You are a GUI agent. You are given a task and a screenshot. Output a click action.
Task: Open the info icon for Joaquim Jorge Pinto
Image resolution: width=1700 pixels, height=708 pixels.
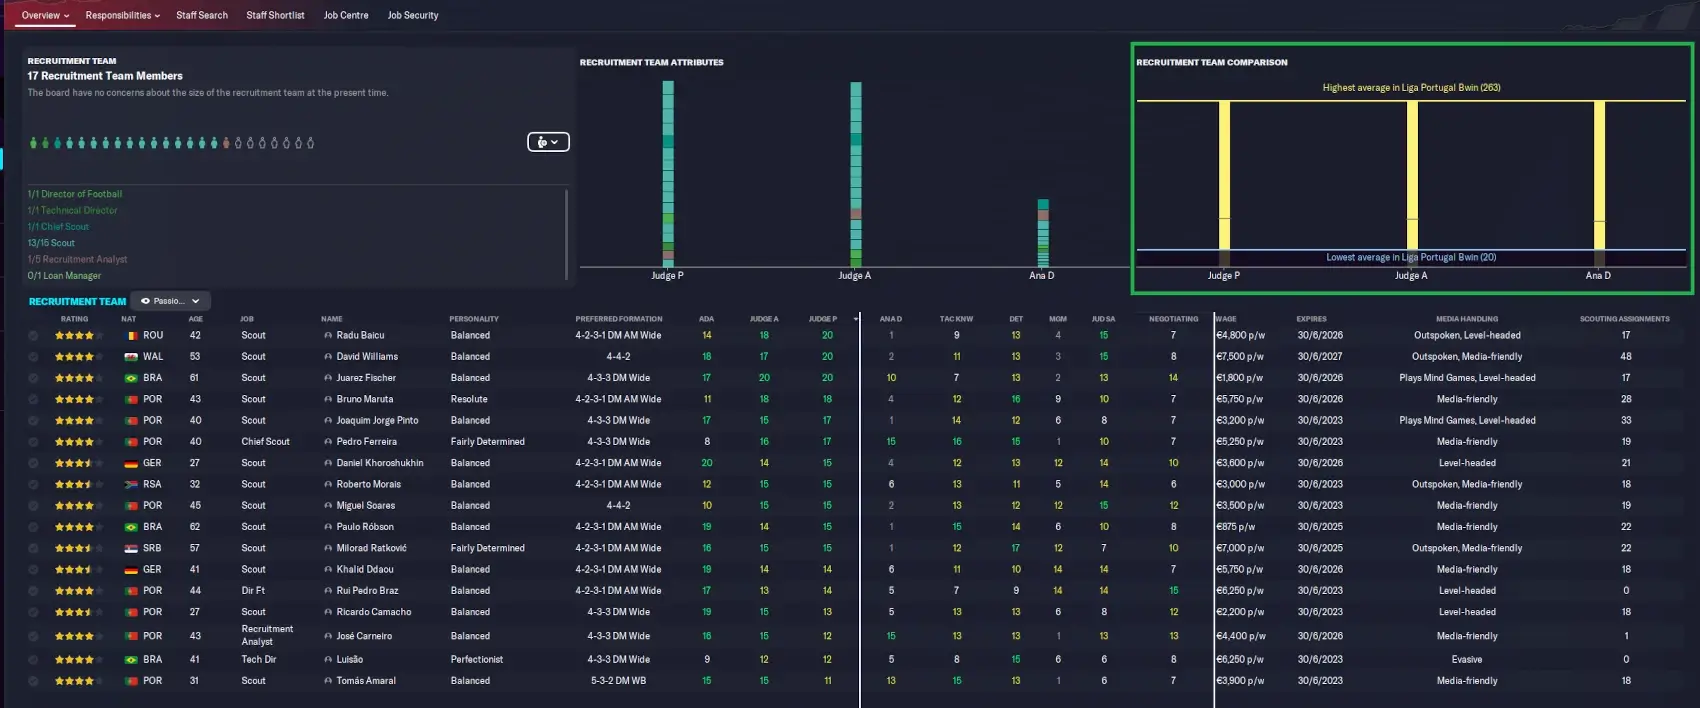point(328,421)
